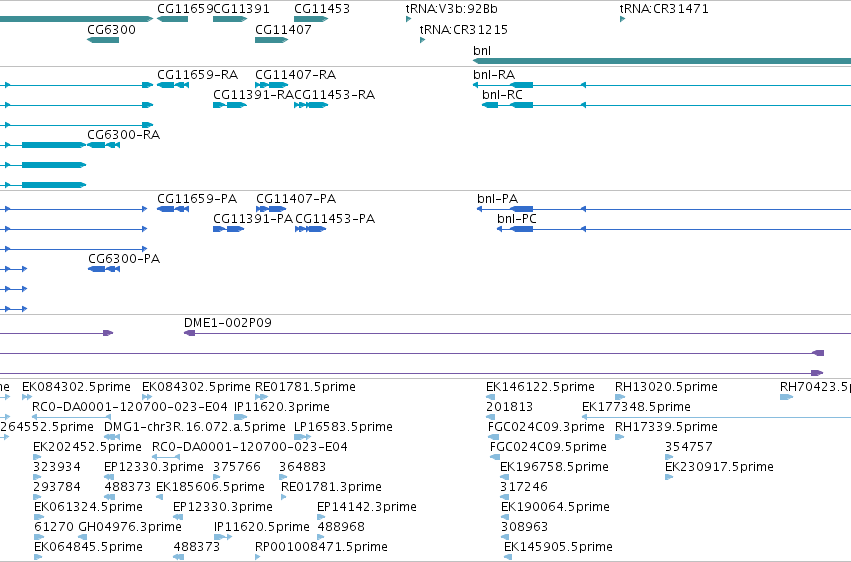Open DMG1-chr3R.16.072.a.5prime label
Screen dimensions: 851x562
point(195,427)
